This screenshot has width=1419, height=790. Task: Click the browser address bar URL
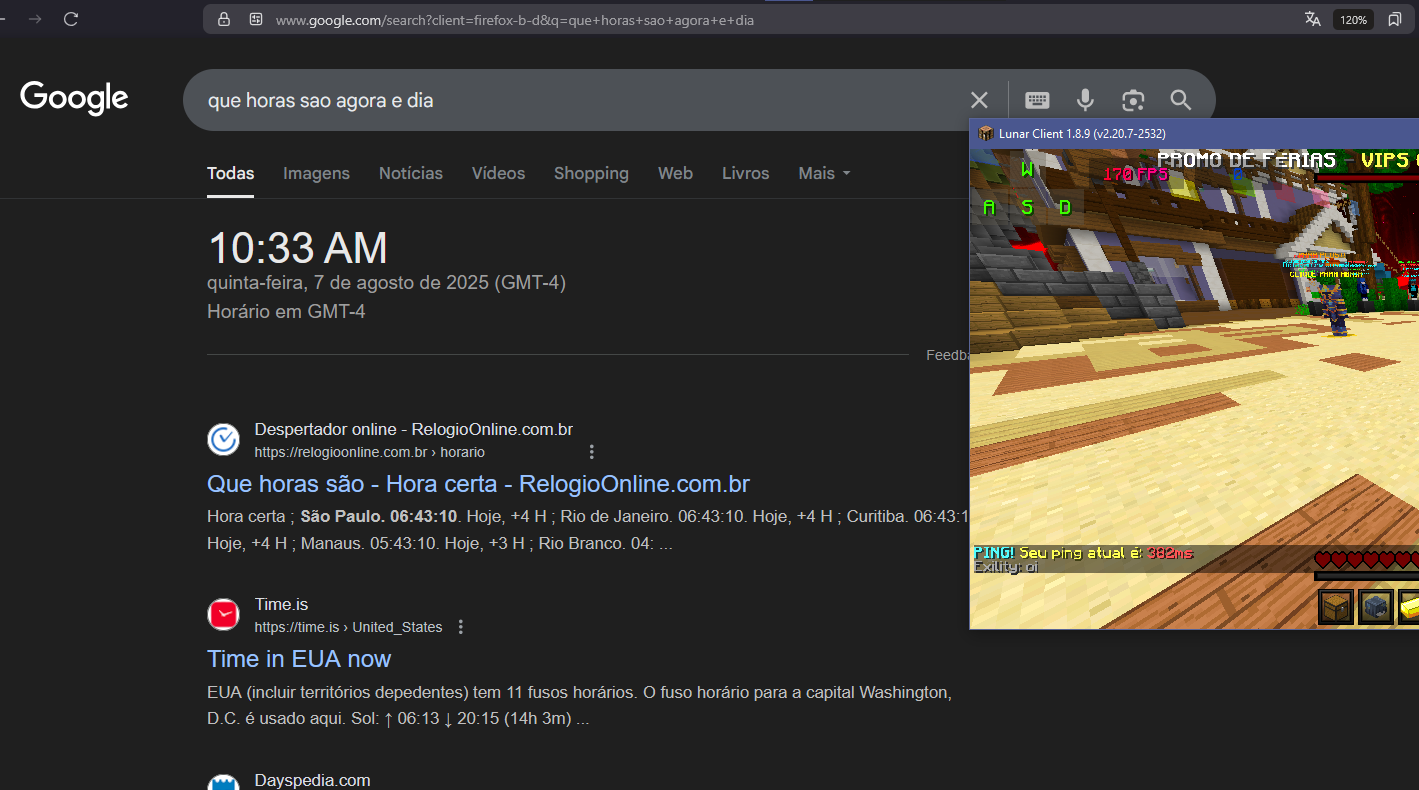pyautogui.click(x=515, y=20)
